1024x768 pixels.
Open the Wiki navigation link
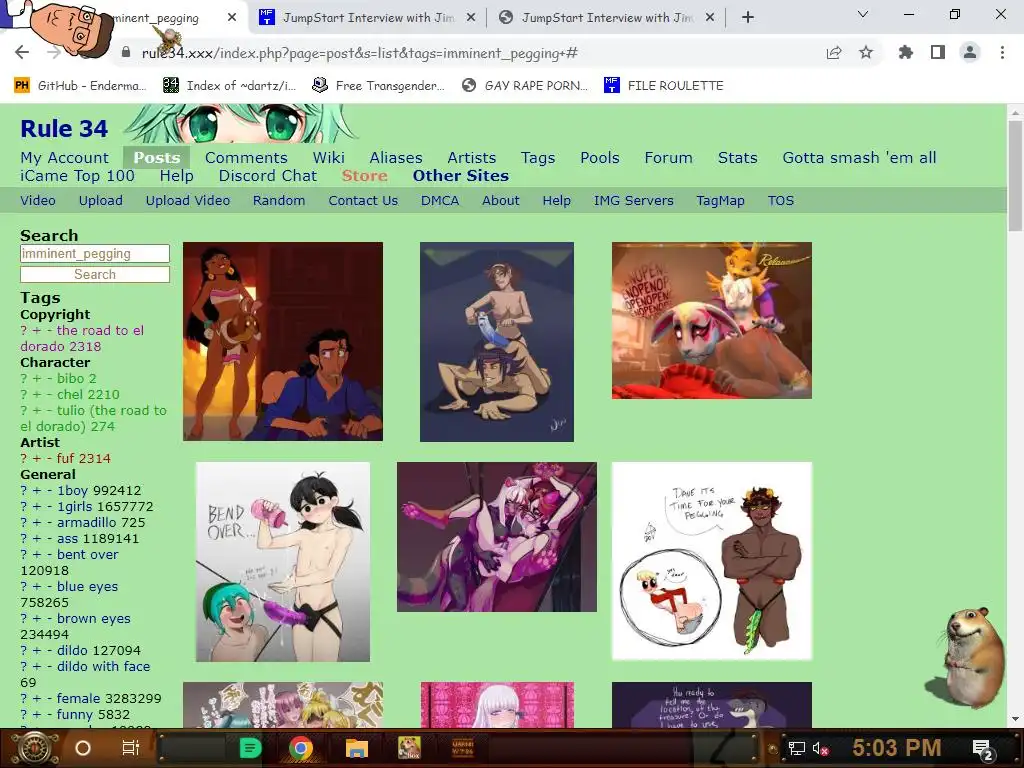328,157
